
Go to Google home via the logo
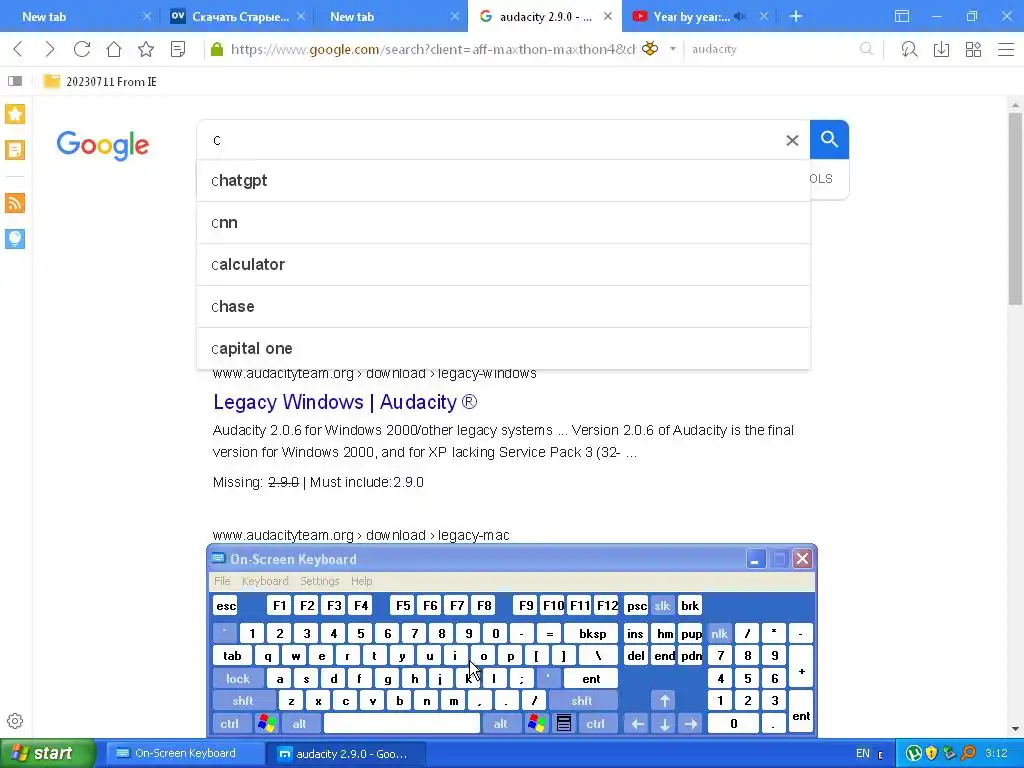[103, 145]
